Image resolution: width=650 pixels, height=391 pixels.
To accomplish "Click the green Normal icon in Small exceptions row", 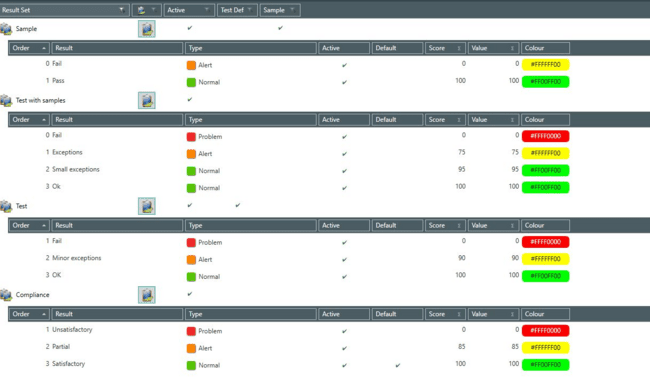I will pos(191,171).
